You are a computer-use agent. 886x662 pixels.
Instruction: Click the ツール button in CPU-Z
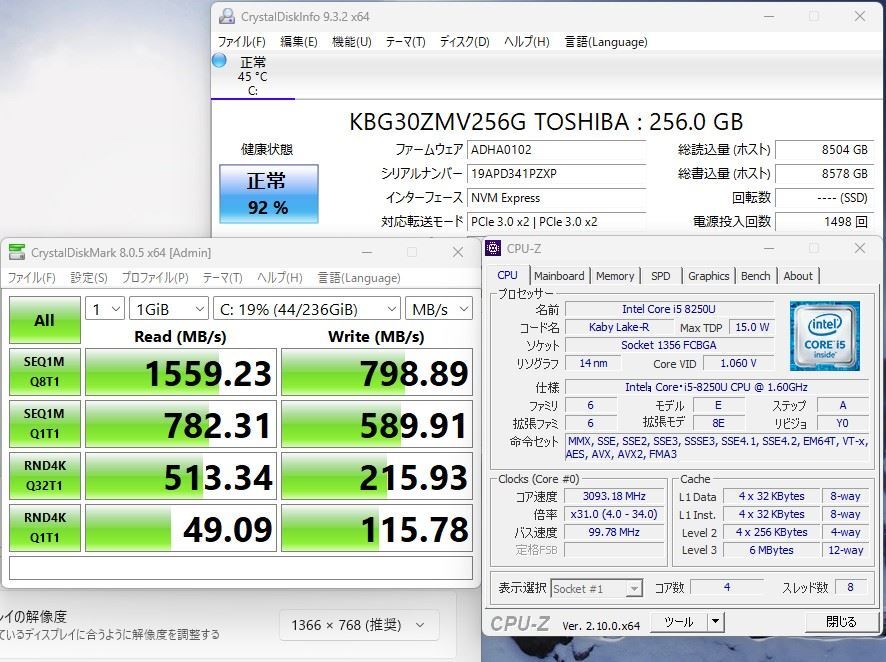point(678,622)
